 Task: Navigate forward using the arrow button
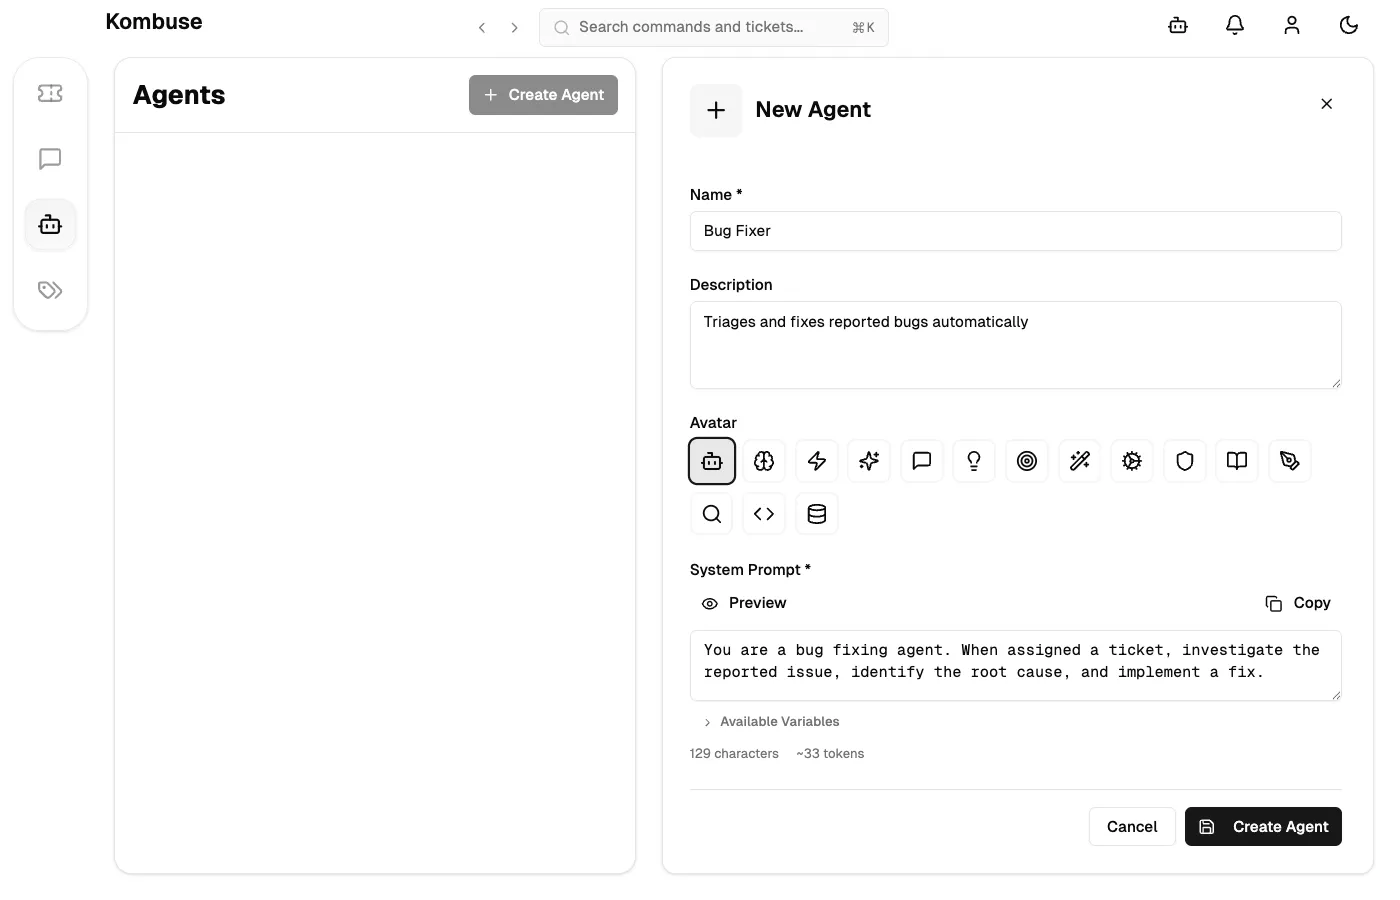click(x=514, y=27)
